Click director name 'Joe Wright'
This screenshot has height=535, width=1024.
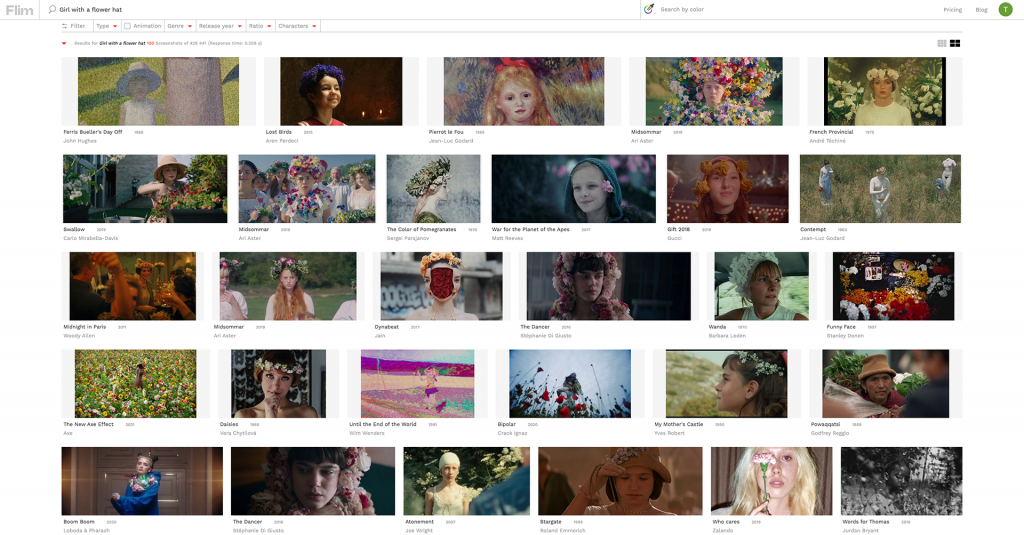419,530
